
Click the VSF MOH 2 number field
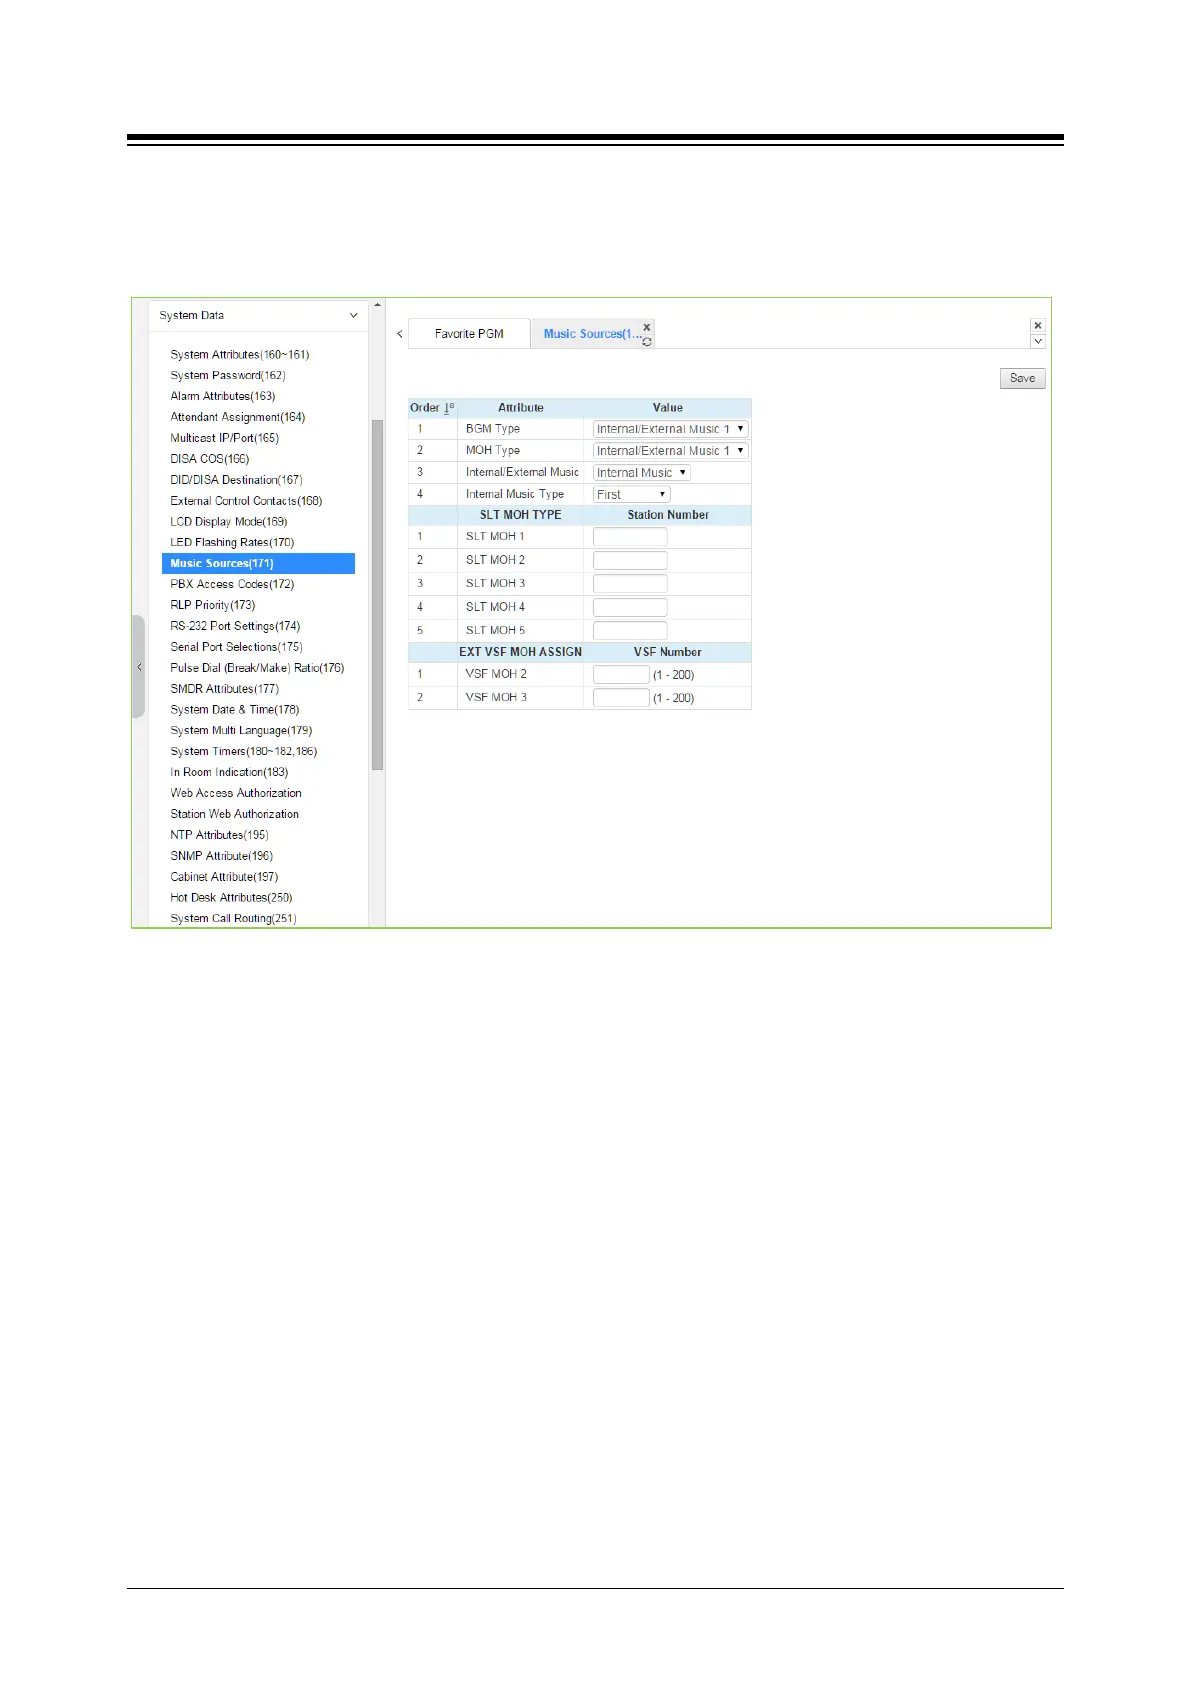[621, 675]
